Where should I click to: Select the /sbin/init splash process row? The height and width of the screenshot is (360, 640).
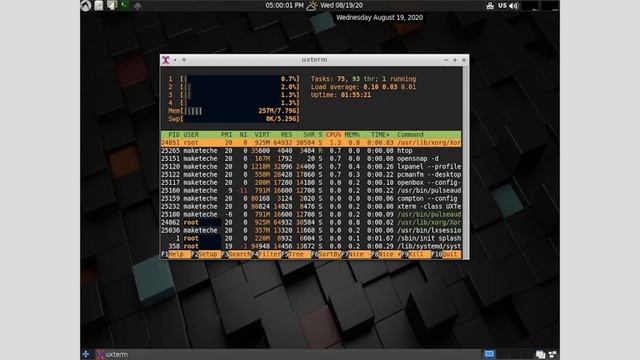(311, 238)
